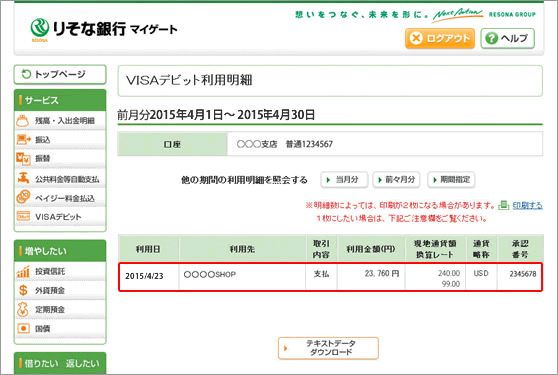Screen dimensions: 558x375
Task: Click the coin icon beside ペイジー料金払込
Action: click(x=23, y=197)
